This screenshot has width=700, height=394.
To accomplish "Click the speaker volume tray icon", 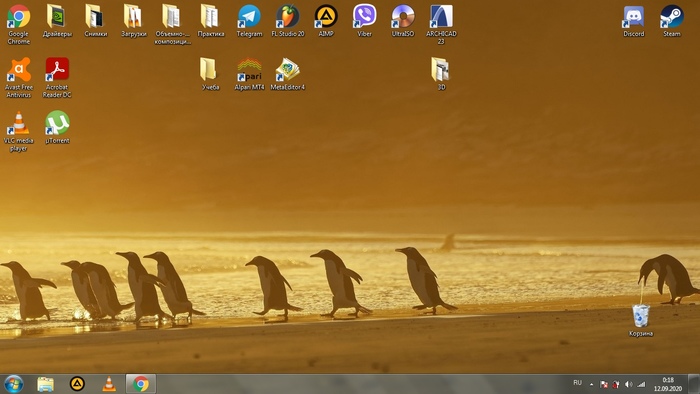I will [x=629, y=384].
